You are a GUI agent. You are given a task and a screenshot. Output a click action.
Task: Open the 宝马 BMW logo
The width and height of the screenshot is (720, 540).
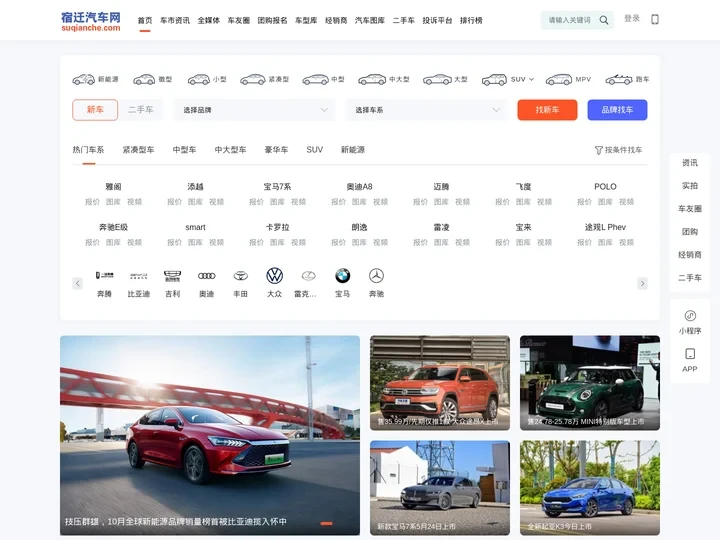point(343,276)
